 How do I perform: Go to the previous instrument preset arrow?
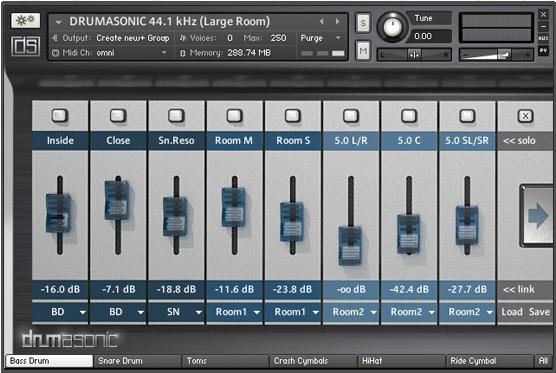pos(322,21)
